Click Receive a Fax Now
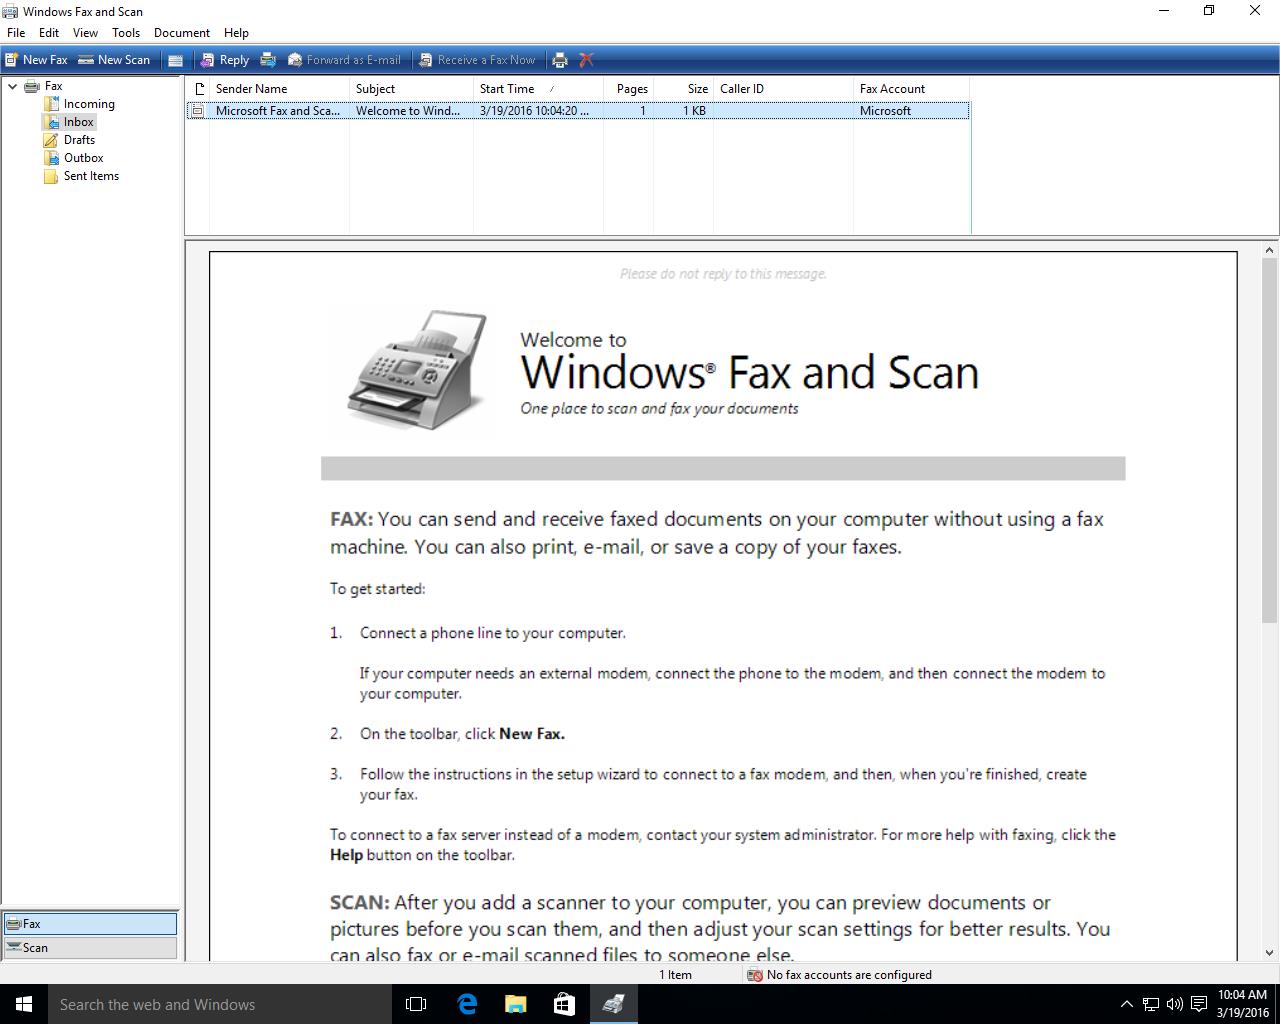This screenshot has height=1024, width=1280. click(477, 60)
